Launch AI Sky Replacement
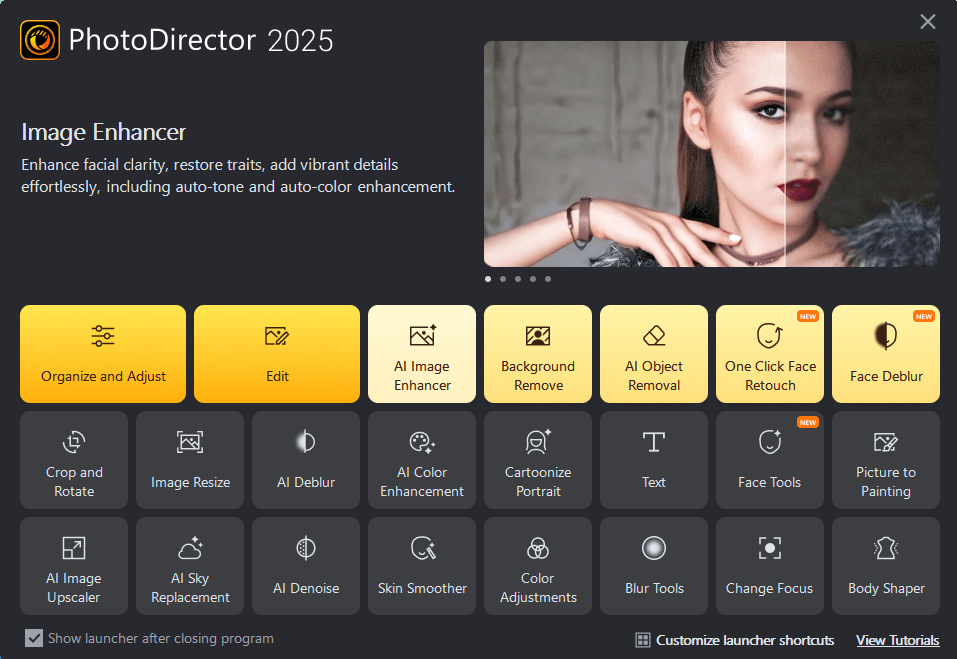957x659 pixels. (189, 566)
